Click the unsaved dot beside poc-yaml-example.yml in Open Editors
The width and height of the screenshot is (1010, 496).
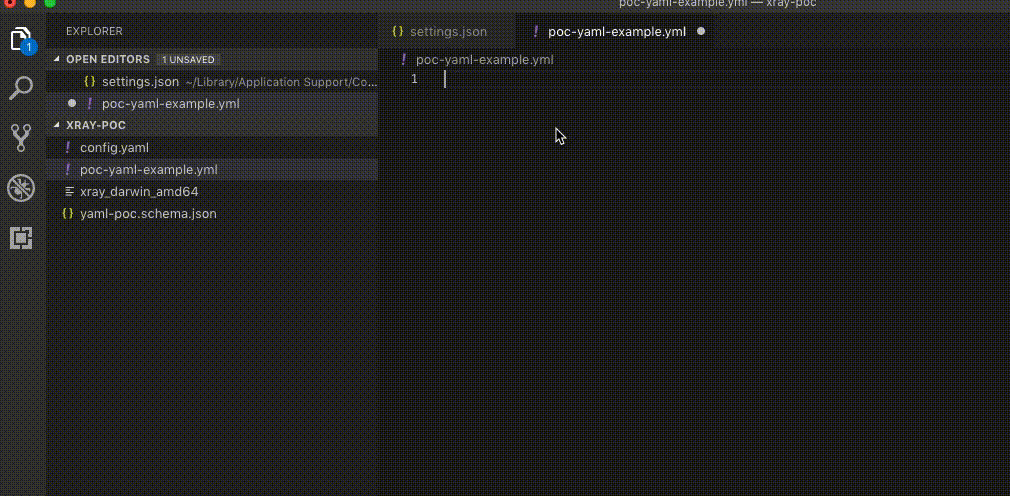click(71, 103)
